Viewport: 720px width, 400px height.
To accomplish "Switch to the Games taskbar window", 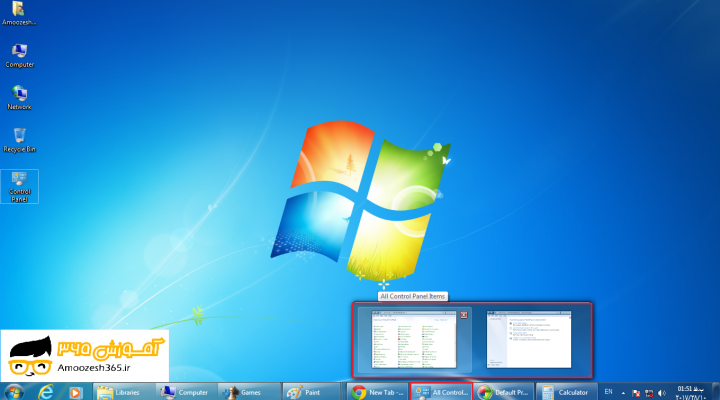I will [x=249, y=392].
